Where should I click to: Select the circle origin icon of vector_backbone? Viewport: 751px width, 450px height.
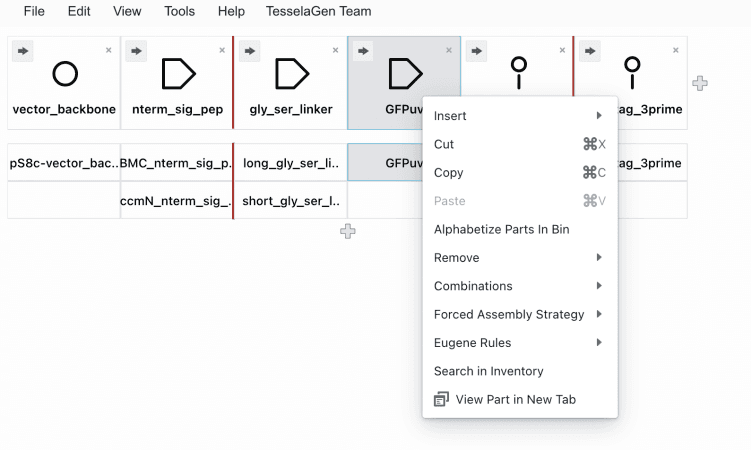(65, 74)
